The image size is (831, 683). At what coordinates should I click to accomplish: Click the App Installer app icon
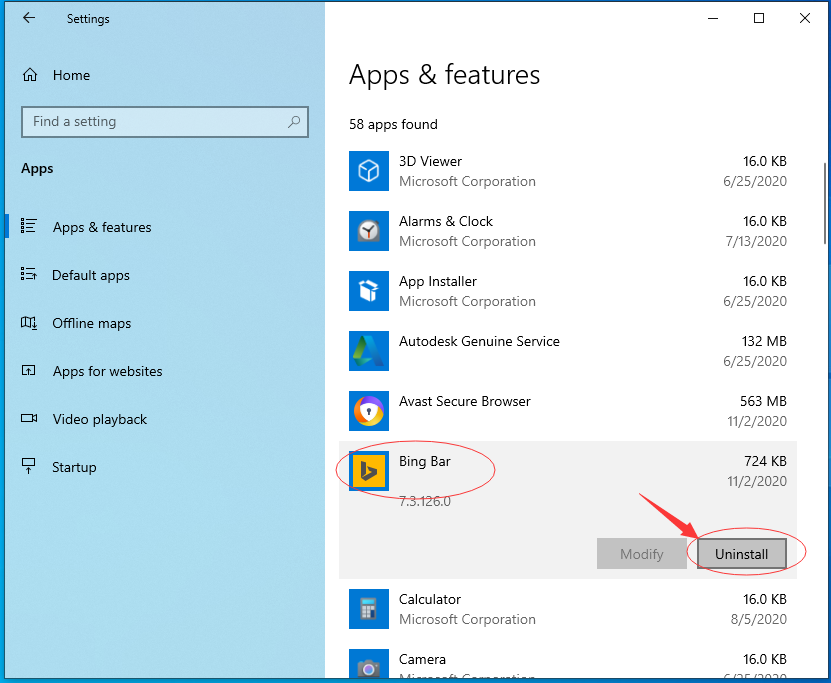pos(368,290)
